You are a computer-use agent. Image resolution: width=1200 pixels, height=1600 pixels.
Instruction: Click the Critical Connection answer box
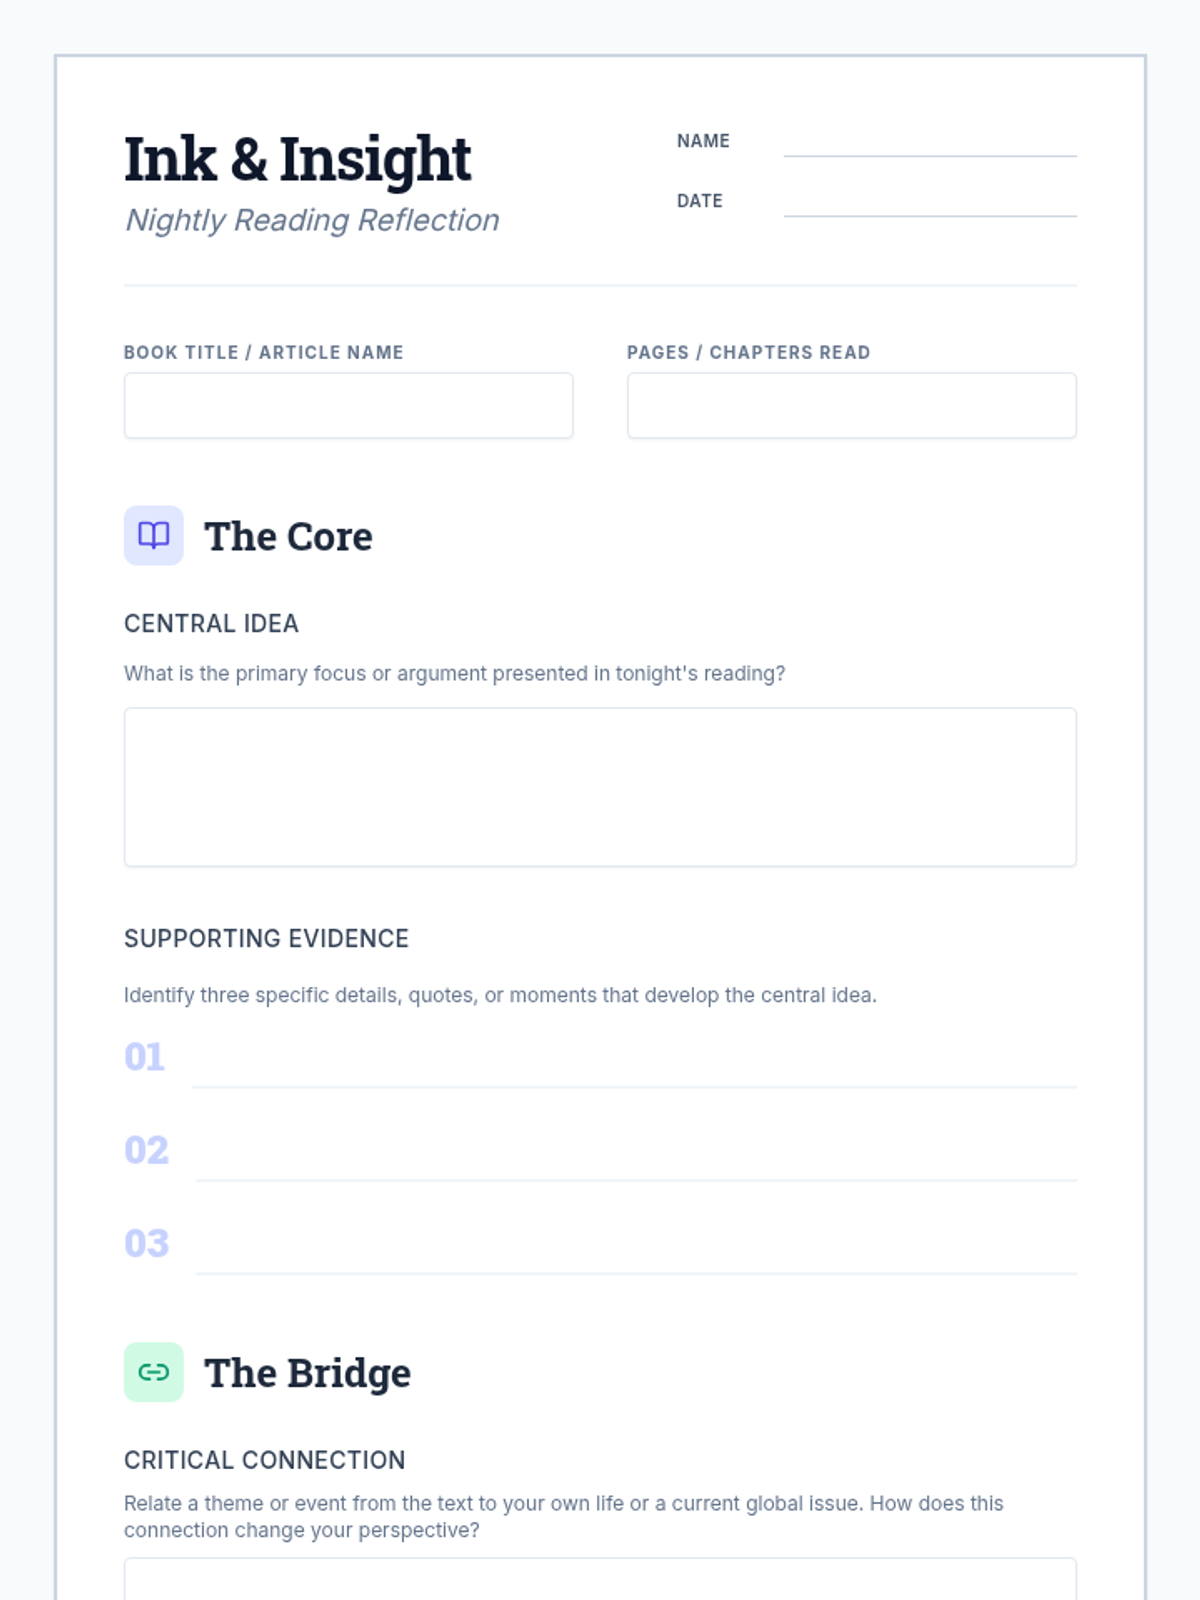pyautogui.click(x=600, y=1580)
